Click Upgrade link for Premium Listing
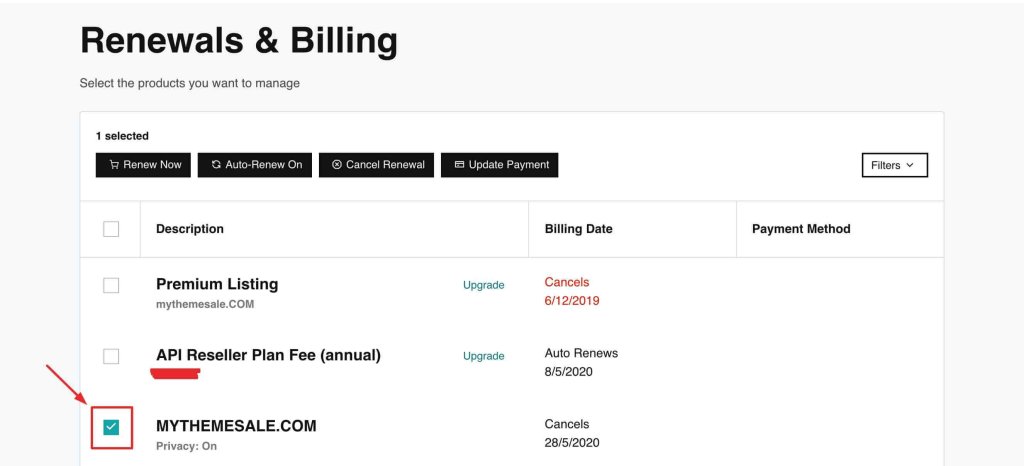This screenshot has width=1024, height=466. click(483, 285)
